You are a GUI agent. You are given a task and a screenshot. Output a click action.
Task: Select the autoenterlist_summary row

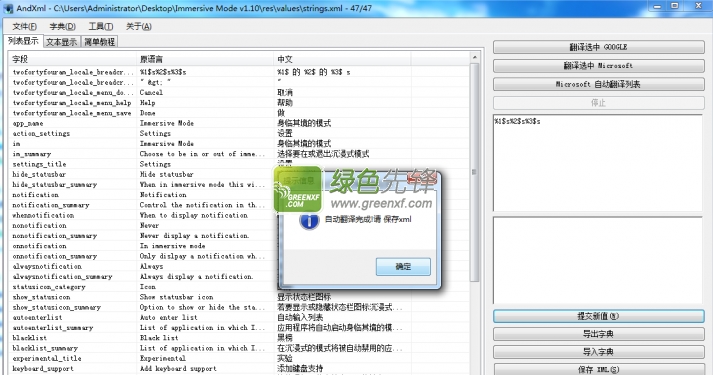(239, 328)
